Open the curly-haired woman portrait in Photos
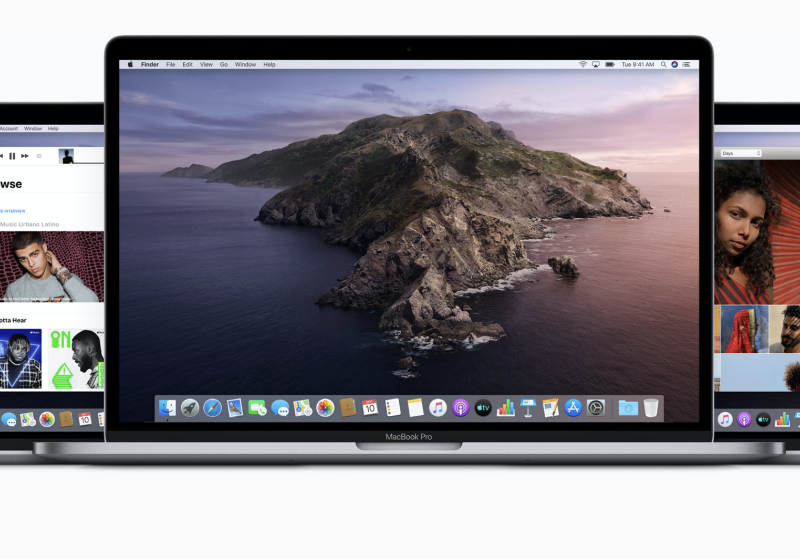The width and height of the screenshot is (800, 560). (757, 232)
